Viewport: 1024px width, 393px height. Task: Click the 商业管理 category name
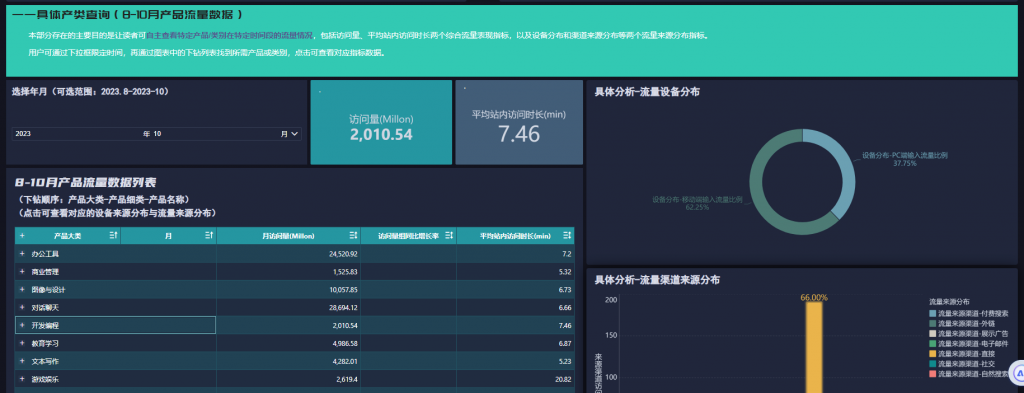[x=45, y=272]
